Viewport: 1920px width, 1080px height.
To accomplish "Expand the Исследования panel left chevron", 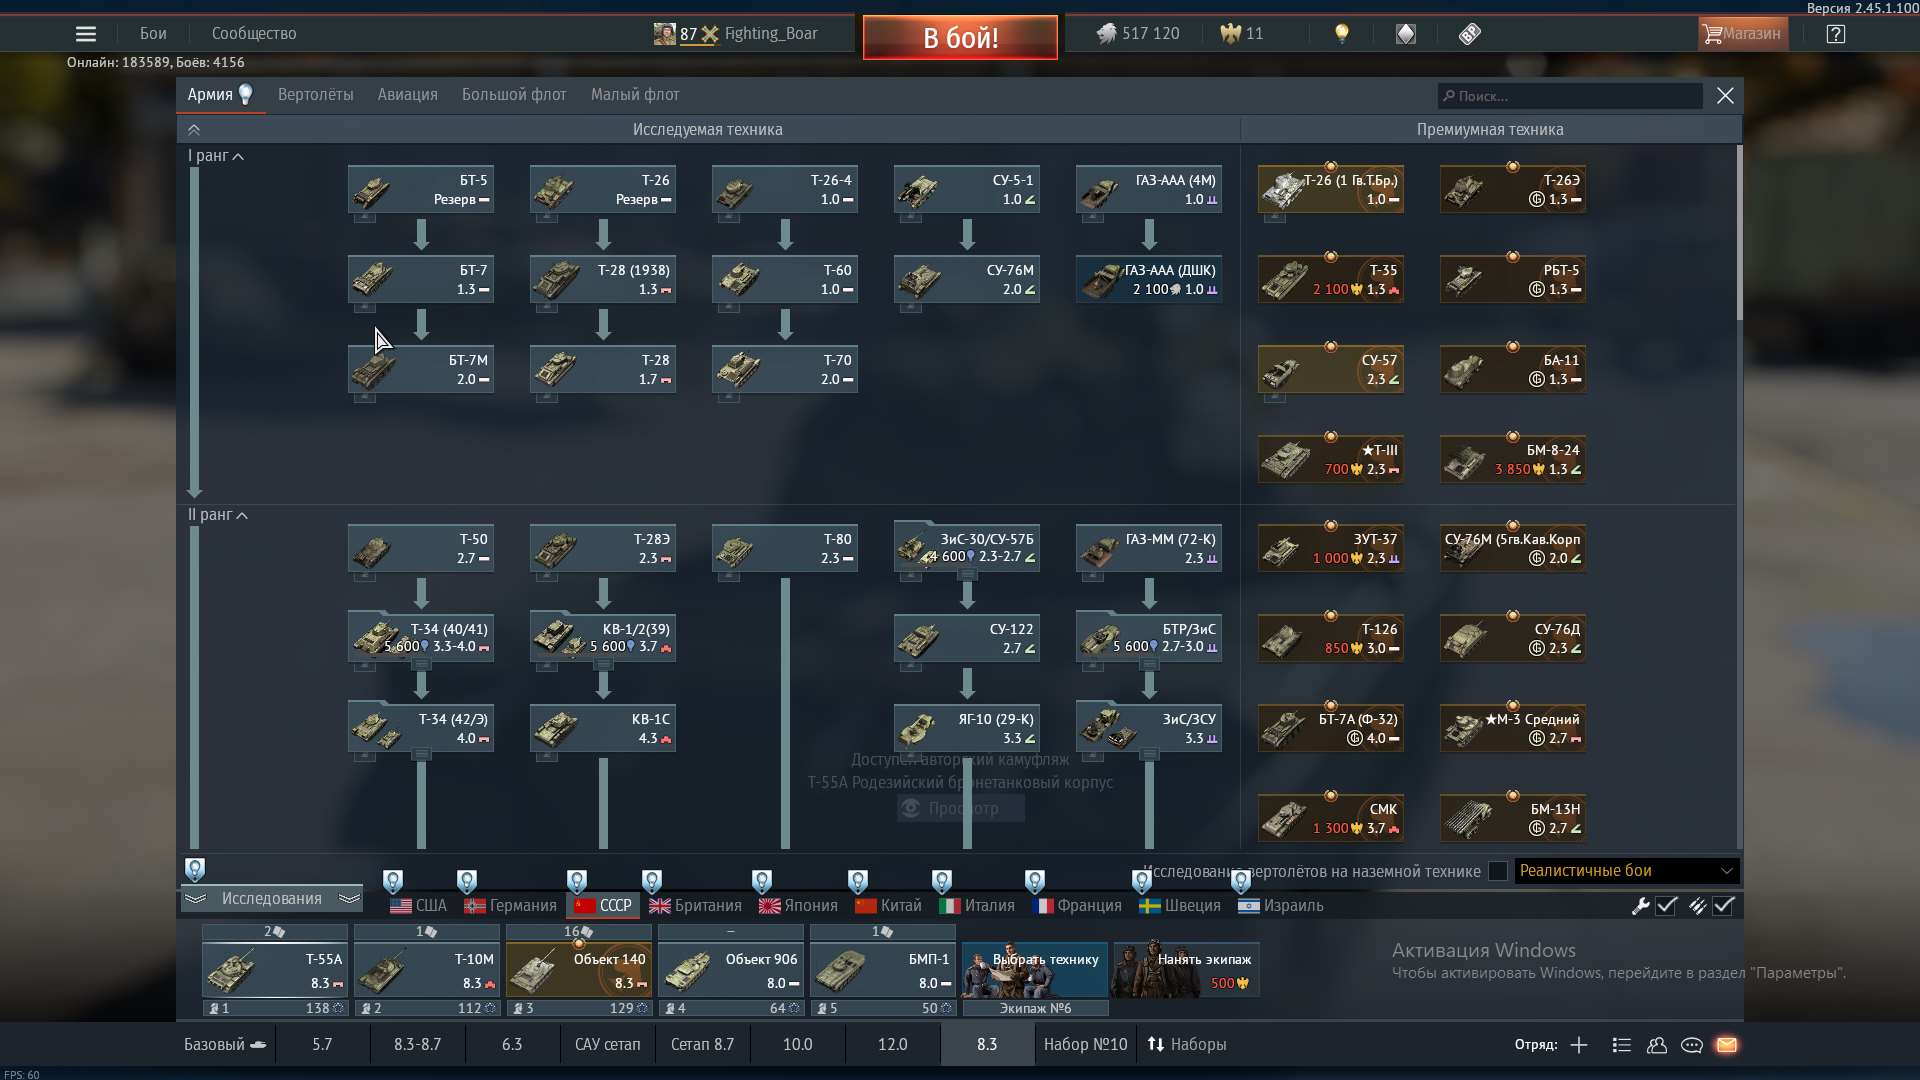I will (x=195, y=899).
